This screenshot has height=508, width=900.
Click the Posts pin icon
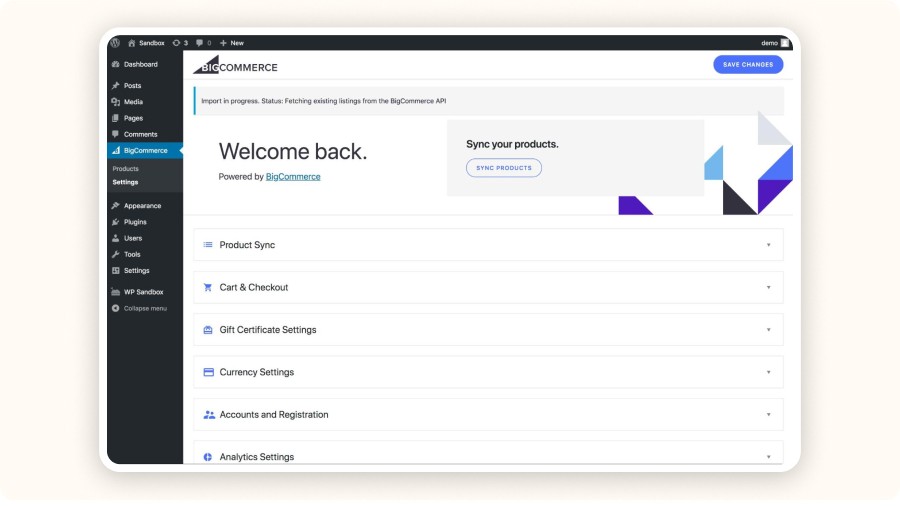click(116, 86)
